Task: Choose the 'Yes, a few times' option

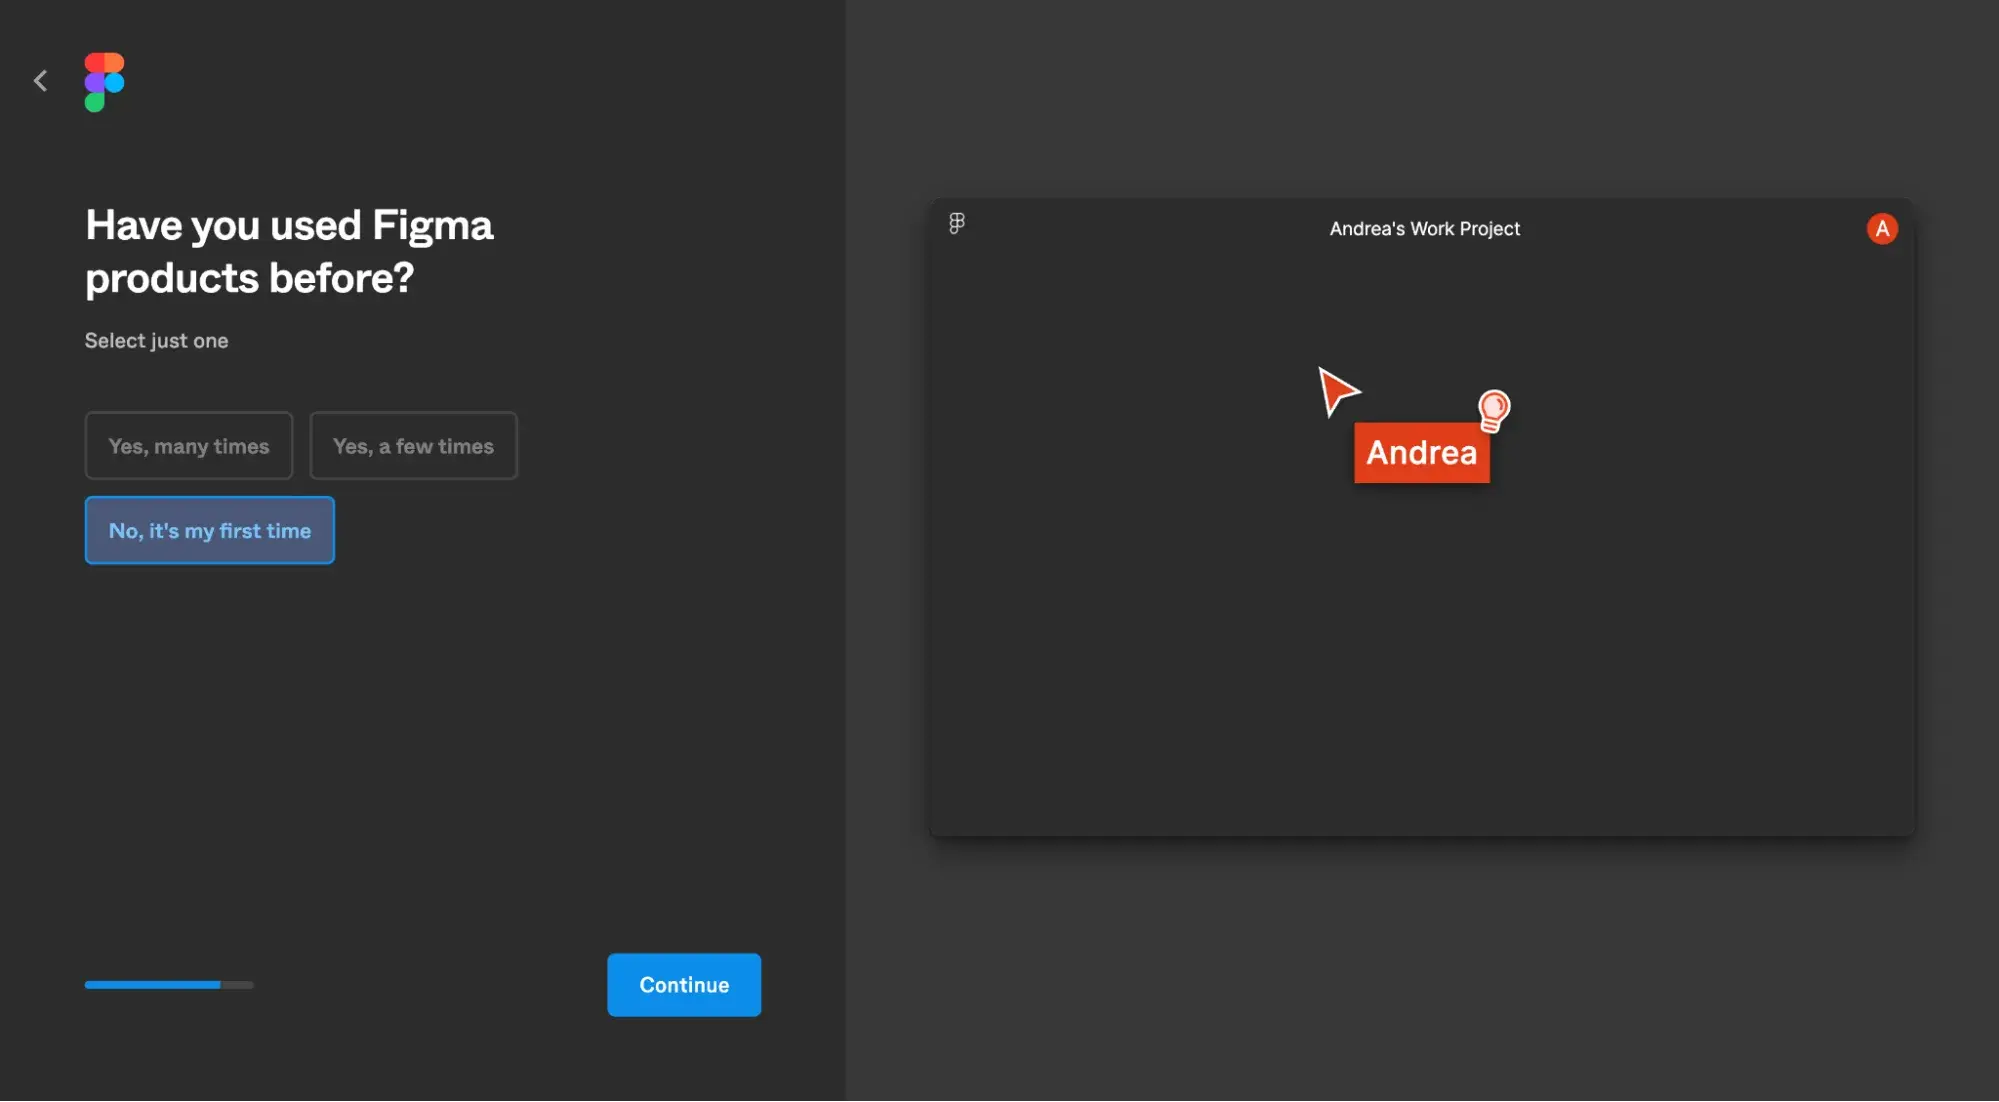Action: 413,446
